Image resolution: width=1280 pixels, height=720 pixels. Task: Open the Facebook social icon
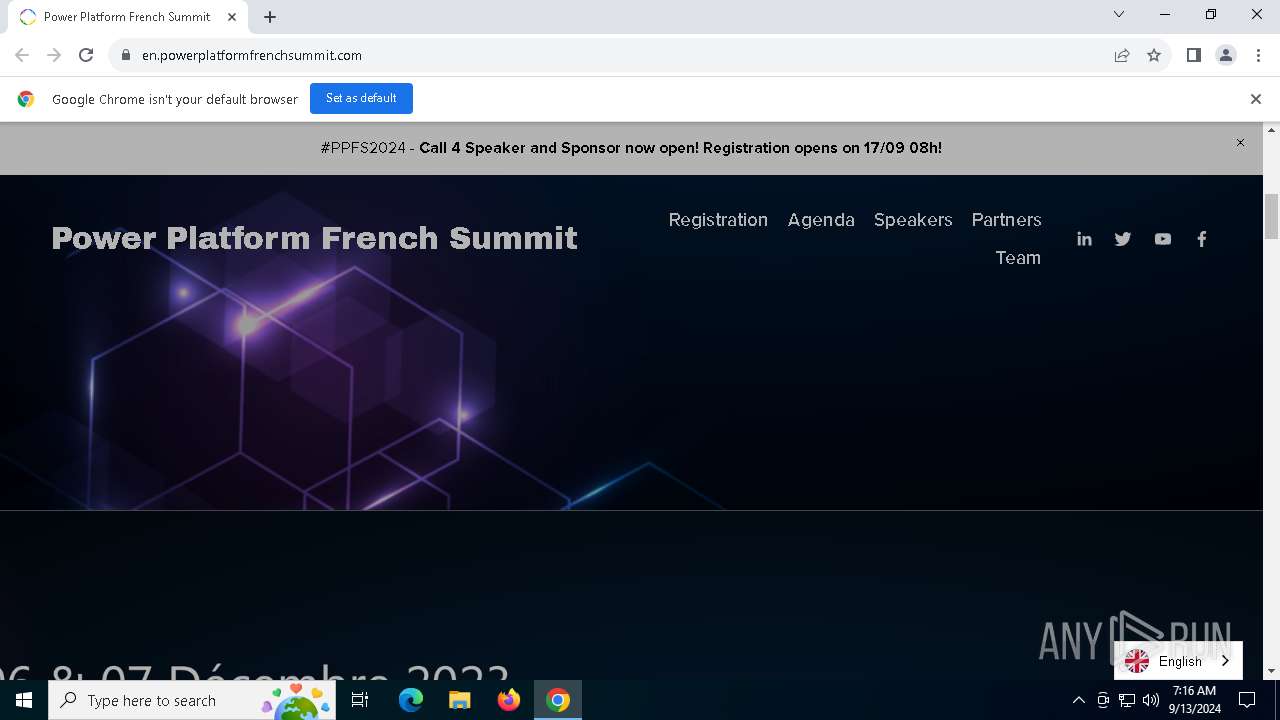tap(1201, 239)
